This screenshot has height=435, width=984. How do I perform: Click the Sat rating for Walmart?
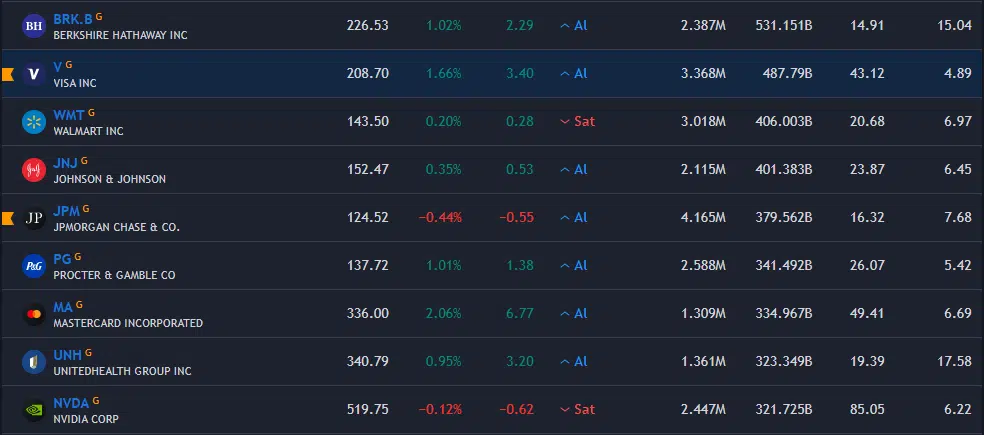click(578, 122)
